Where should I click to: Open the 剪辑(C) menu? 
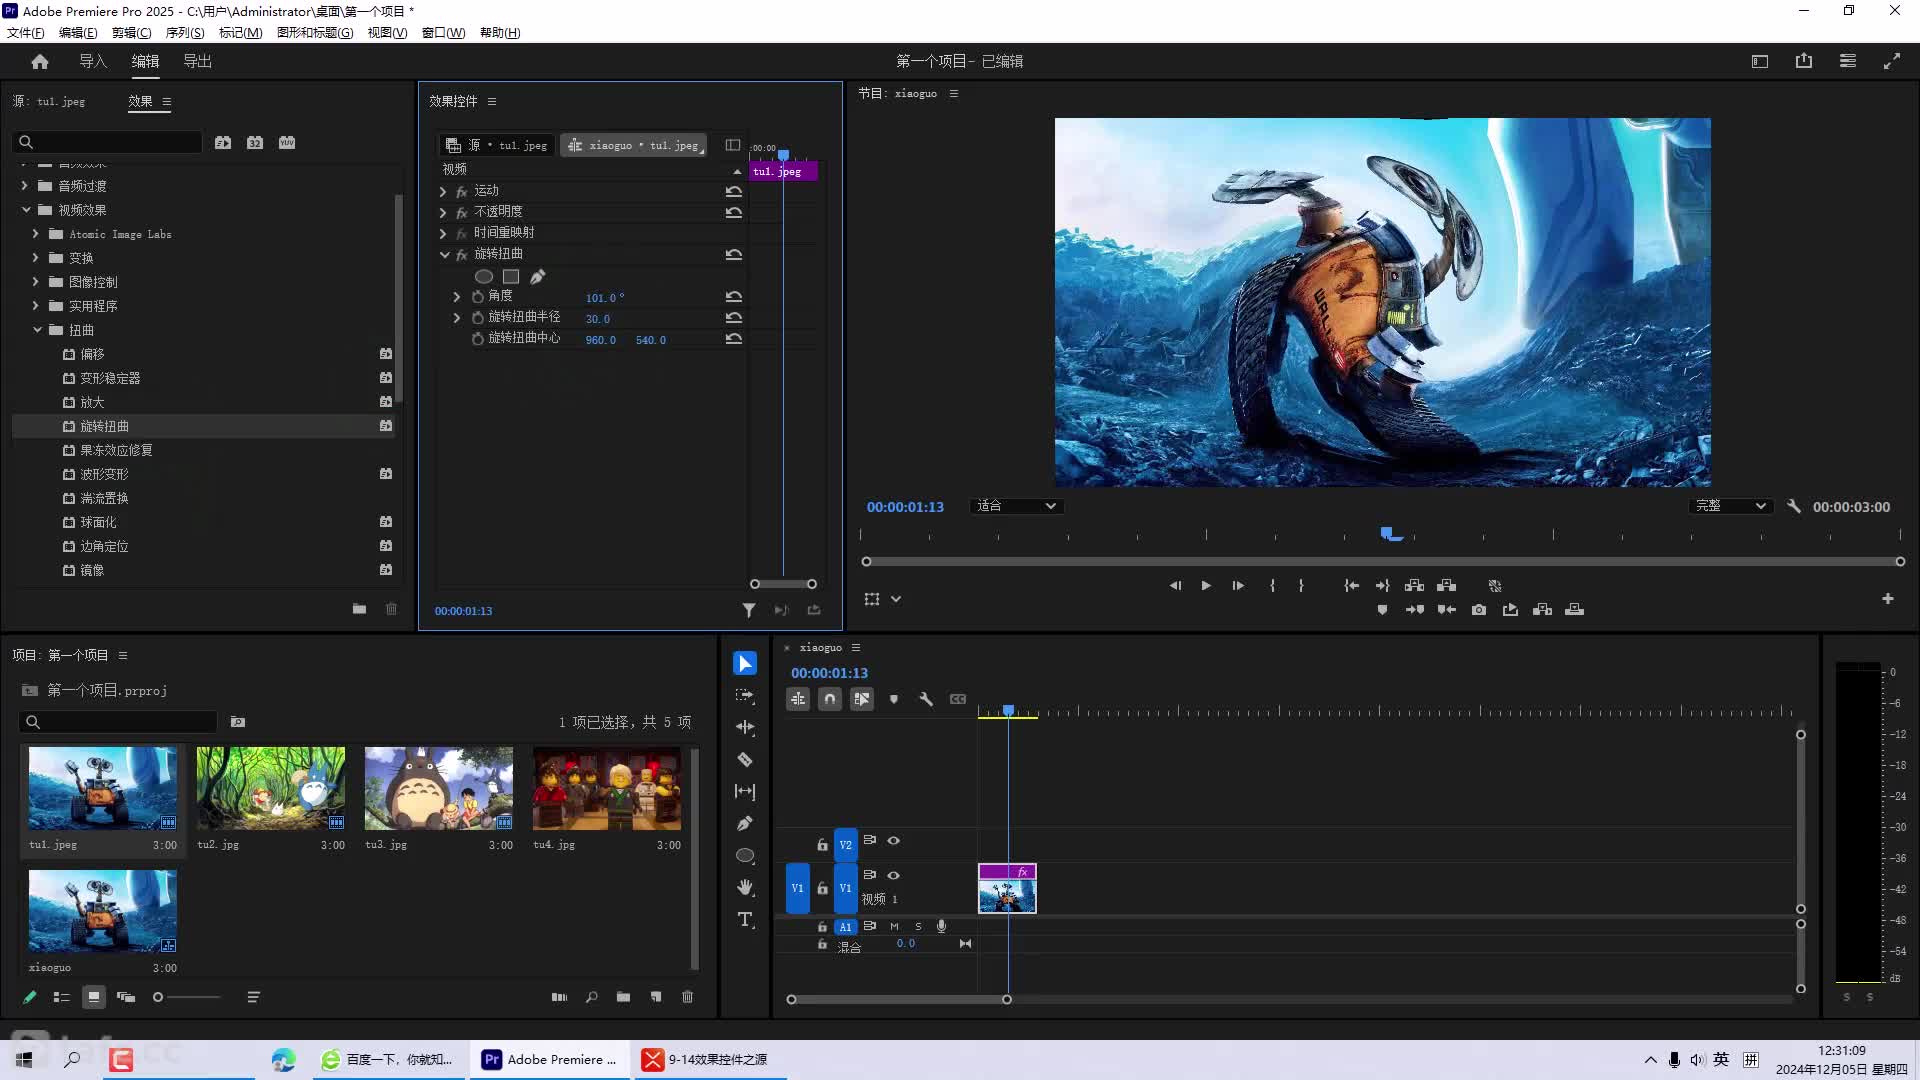131,33
